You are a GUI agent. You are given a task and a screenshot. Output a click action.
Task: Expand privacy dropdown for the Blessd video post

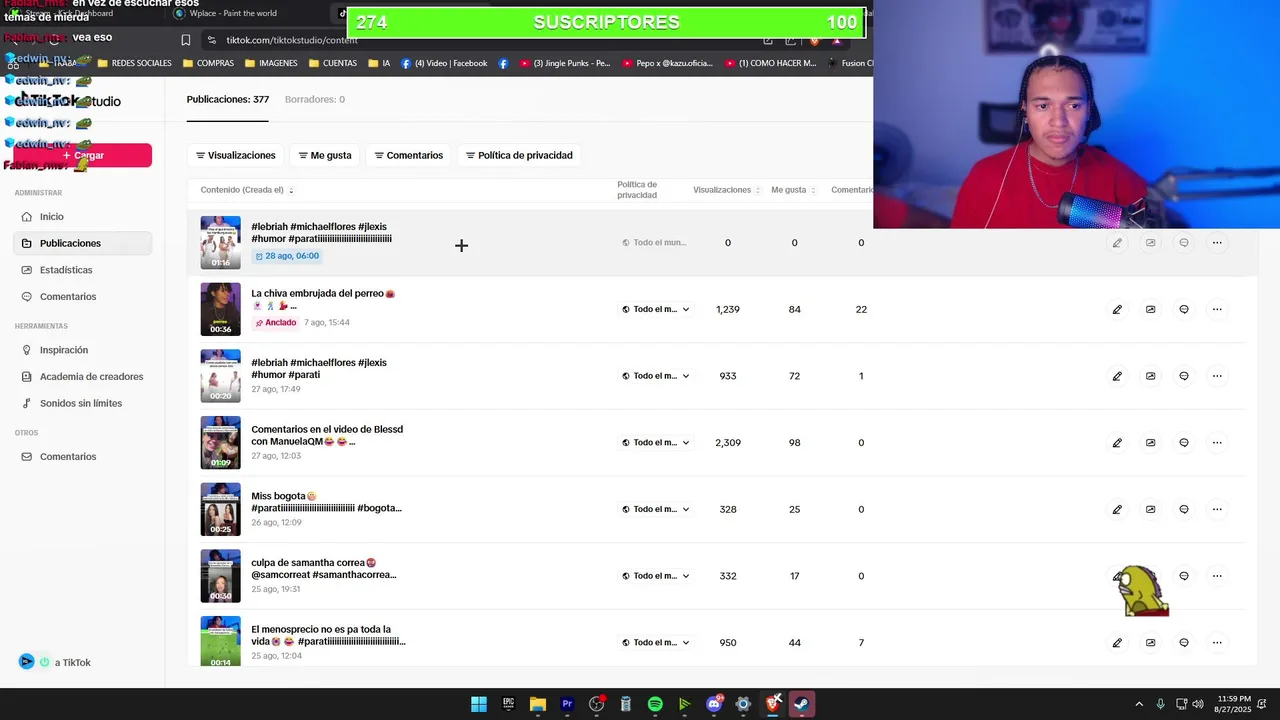656,442
